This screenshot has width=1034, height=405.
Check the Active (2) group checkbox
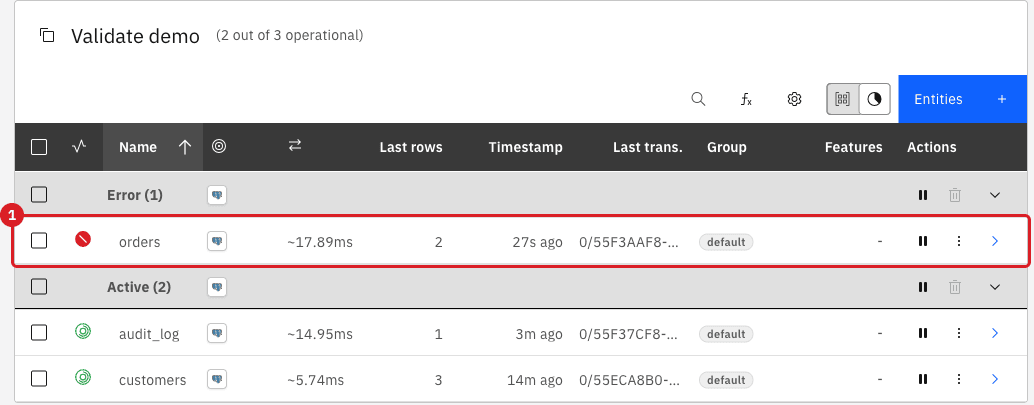(x=39, y=287)
